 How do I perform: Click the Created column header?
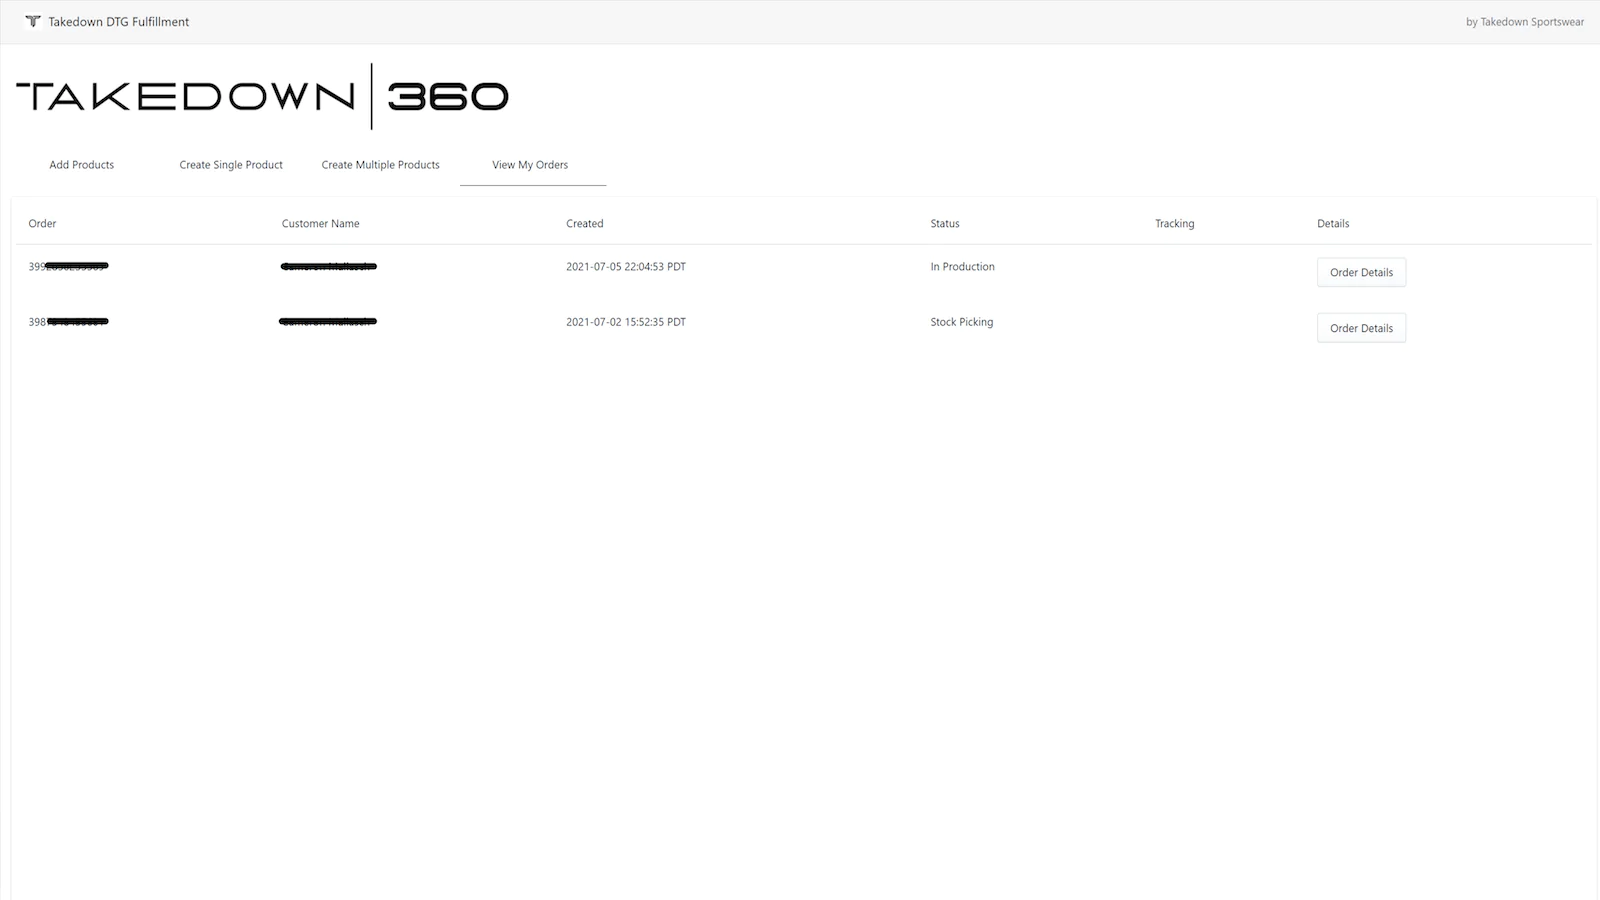coord(584,223)
